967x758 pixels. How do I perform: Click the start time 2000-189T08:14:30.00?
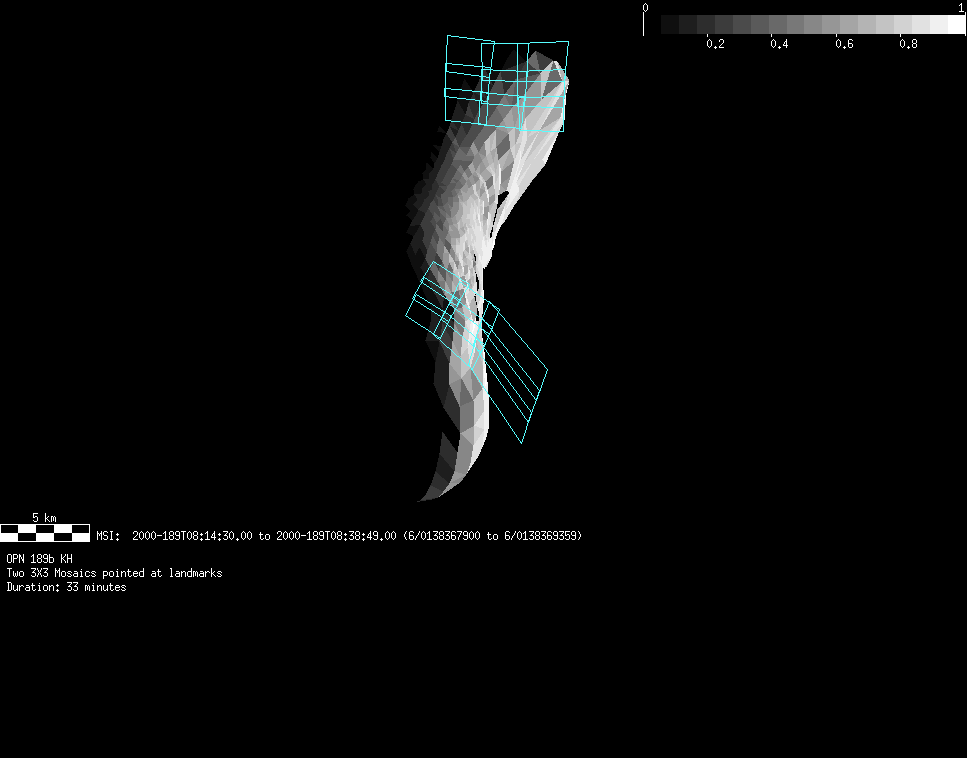(x=192, y=536)
